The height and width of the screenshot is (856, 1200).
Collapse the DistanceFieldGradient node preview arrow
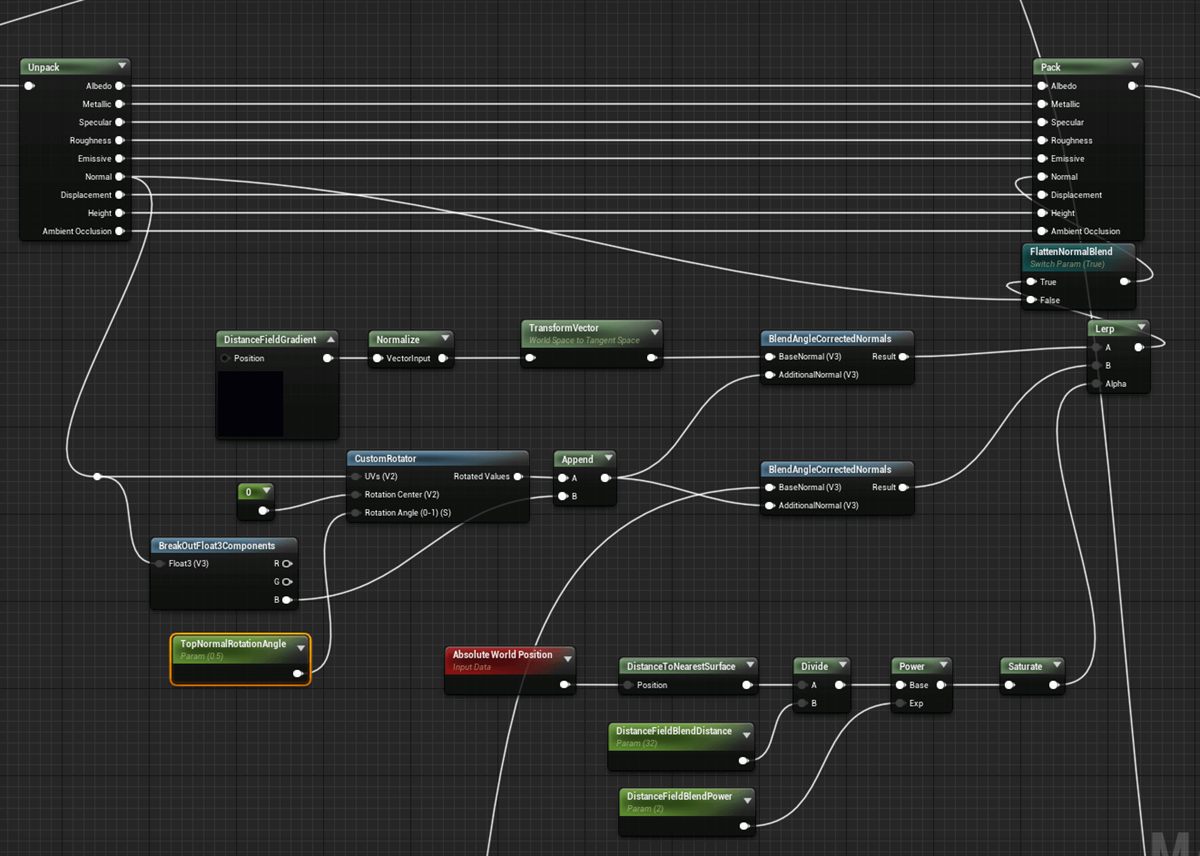329,340
